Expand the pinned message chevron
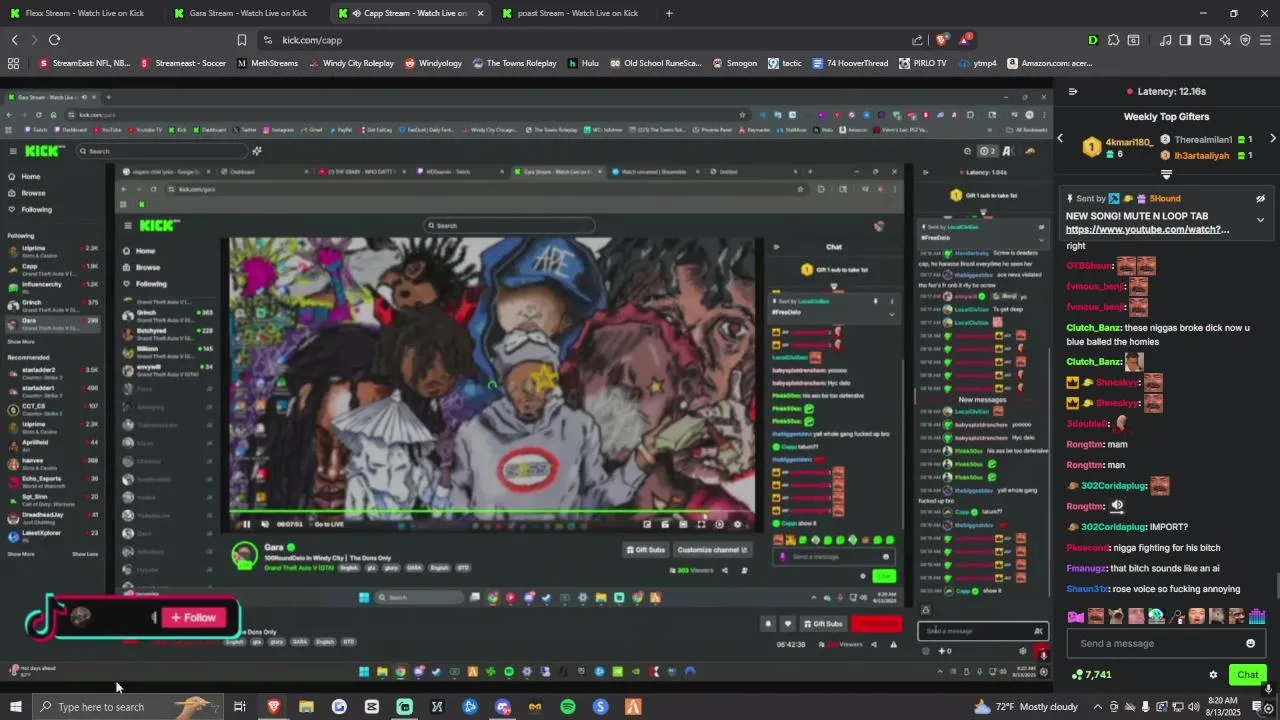Image resolution: width=1280 pixels, height=720 pixels. click(1260, 219)
